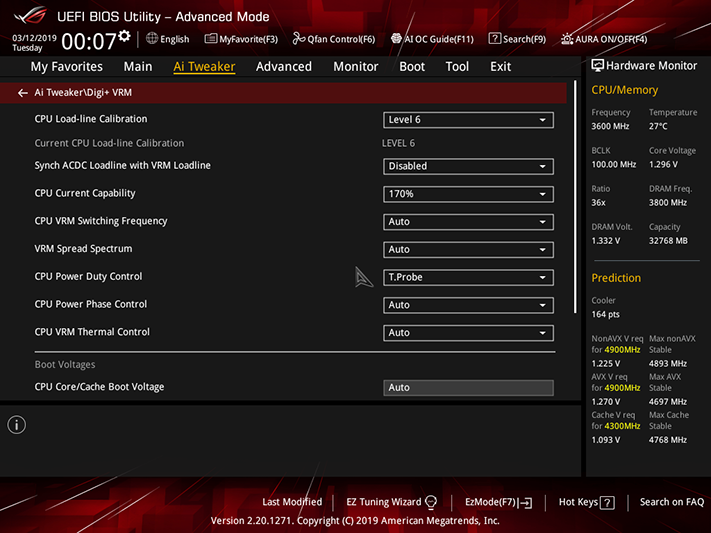Click Search on FAQ
Viewport: 711px width, 533px height.
(672, 502)
